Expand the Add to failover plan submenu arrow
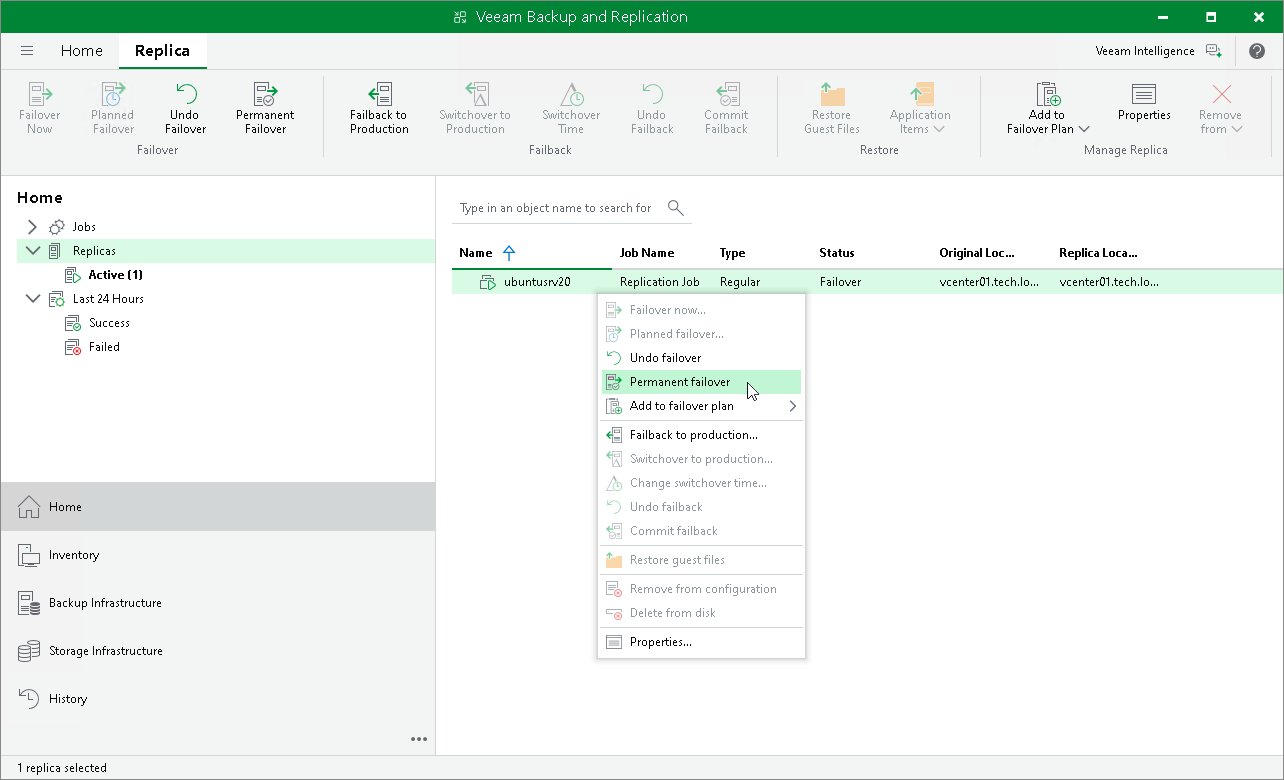Image resolution: width=1284 pixels, height=780 pixels. 793,406
